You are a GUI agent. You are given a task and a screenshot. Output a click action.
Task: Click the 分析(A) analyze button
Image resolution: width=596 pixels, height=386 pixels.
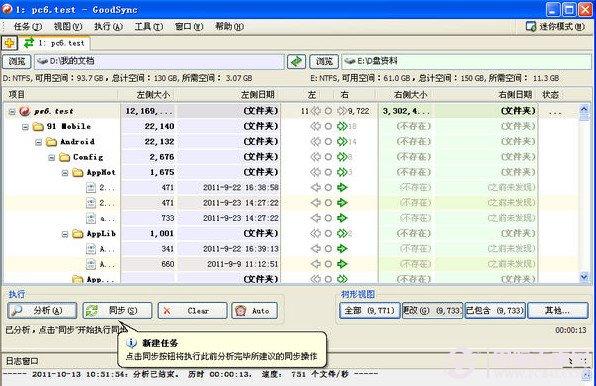point(42,310)
